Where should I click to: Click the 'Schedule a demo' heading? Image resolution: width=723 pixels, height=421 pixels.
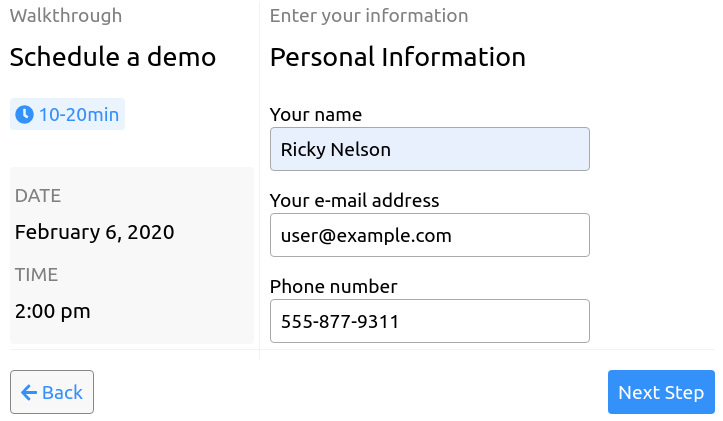click(113, 57)
